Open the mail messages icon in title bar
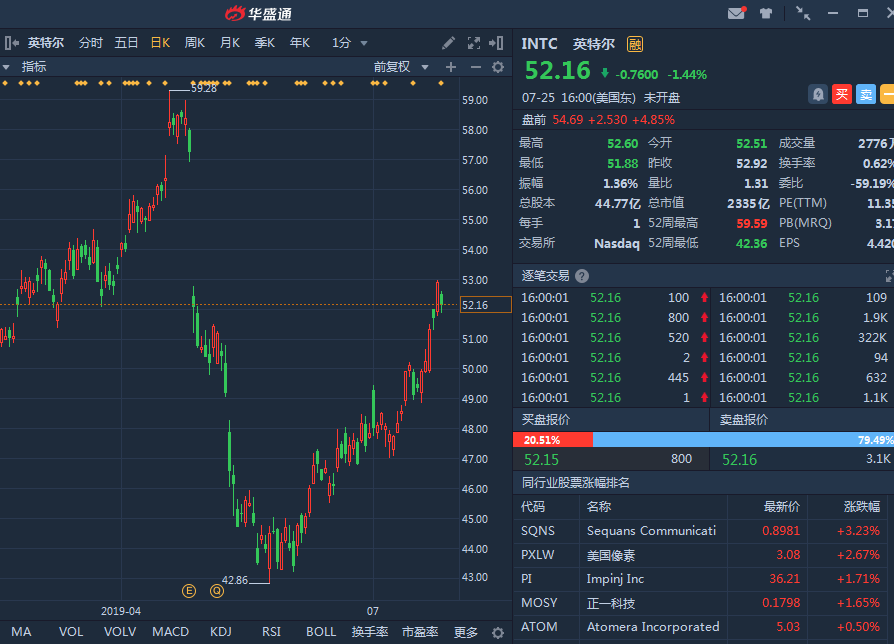The width and height of the screenshot is (894, 644). click(737, 13)
